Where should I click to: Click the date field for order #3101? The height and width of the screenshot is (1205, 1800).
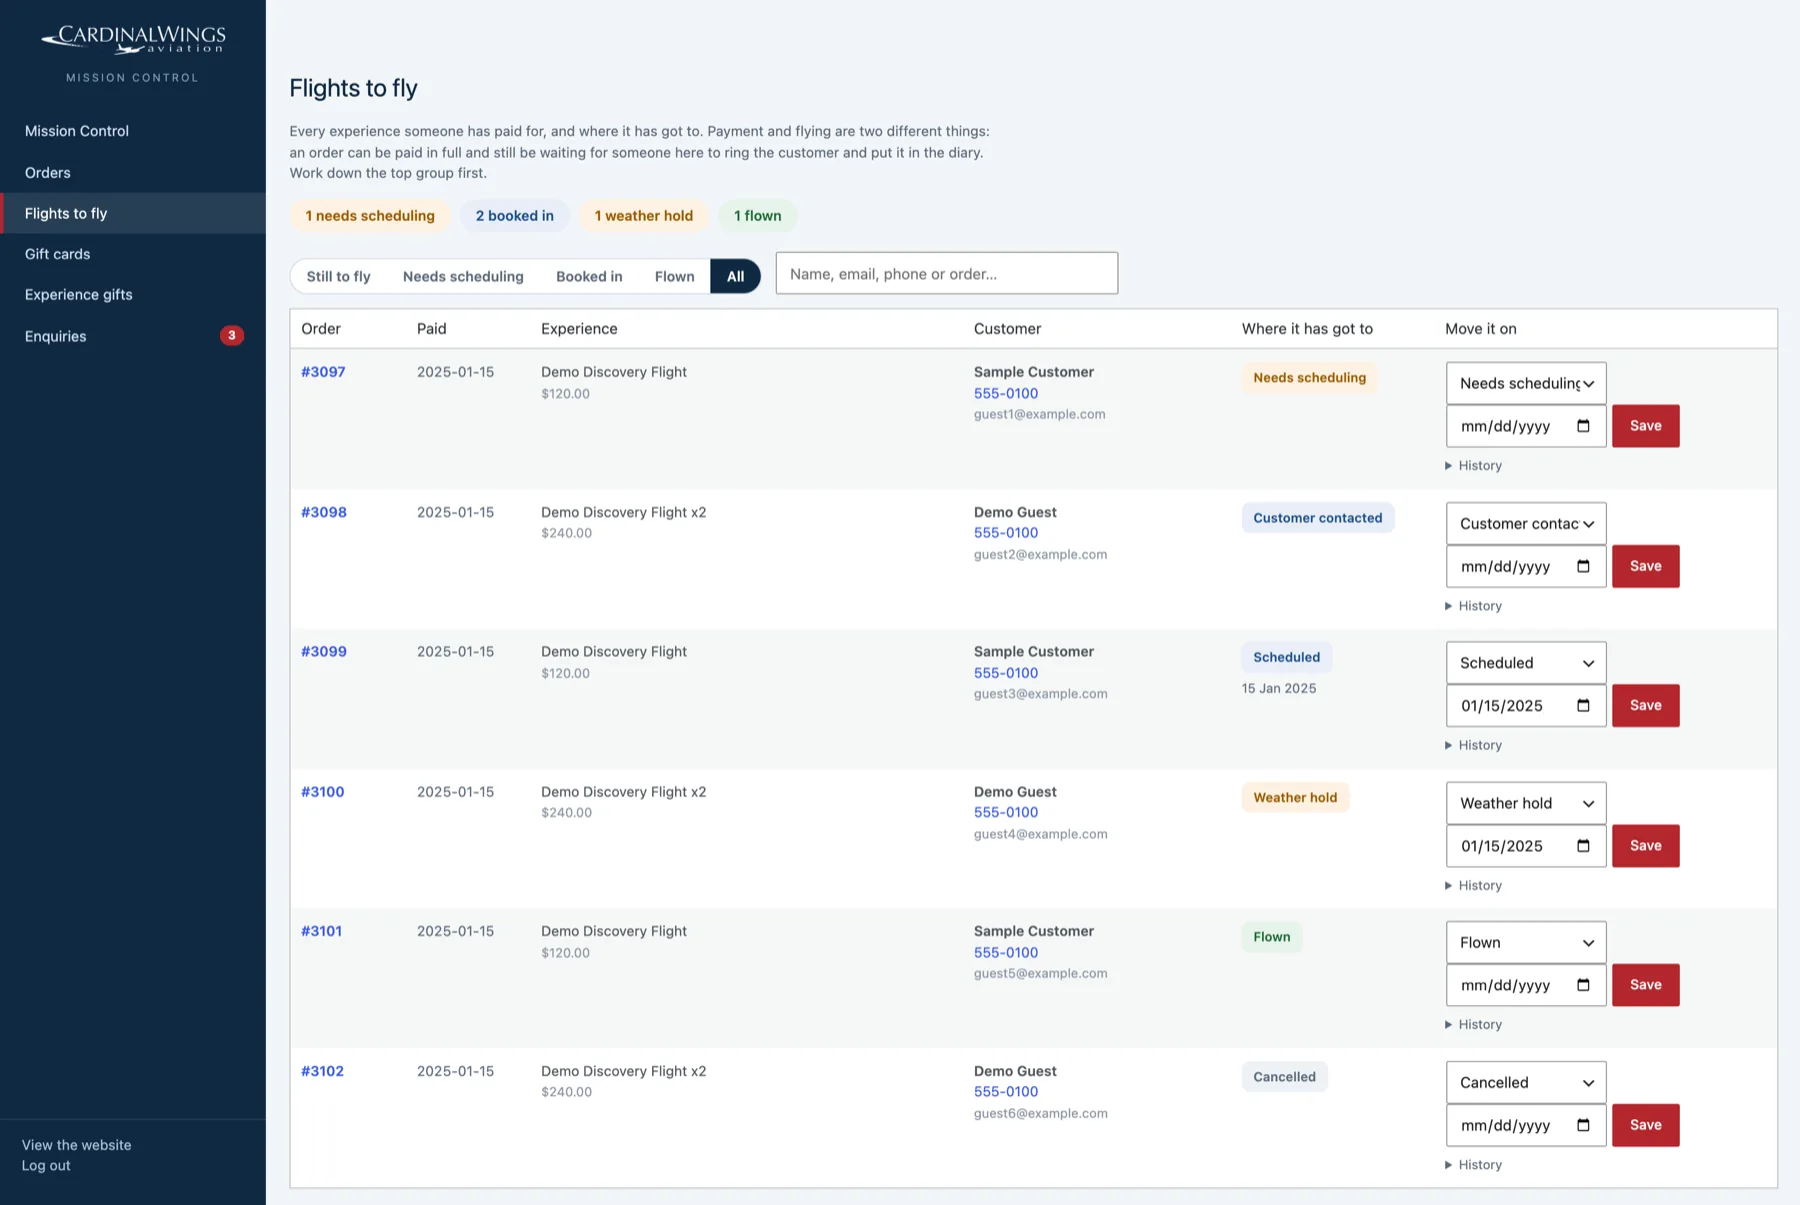point(1526,985)
